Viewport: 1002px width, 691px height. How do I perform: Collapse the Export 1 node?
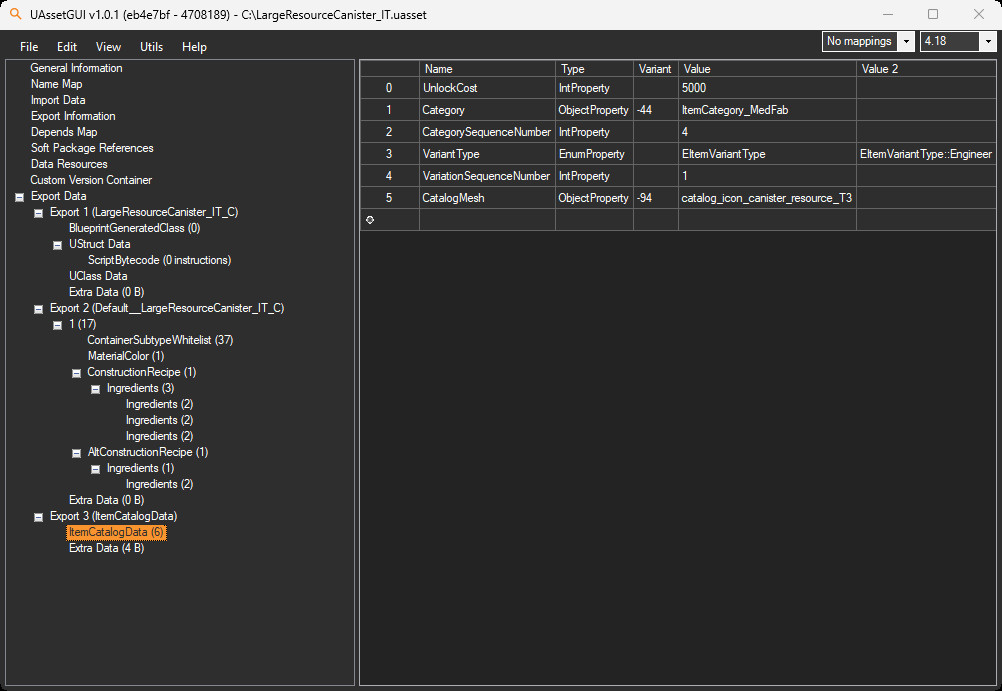pos(38,213)
